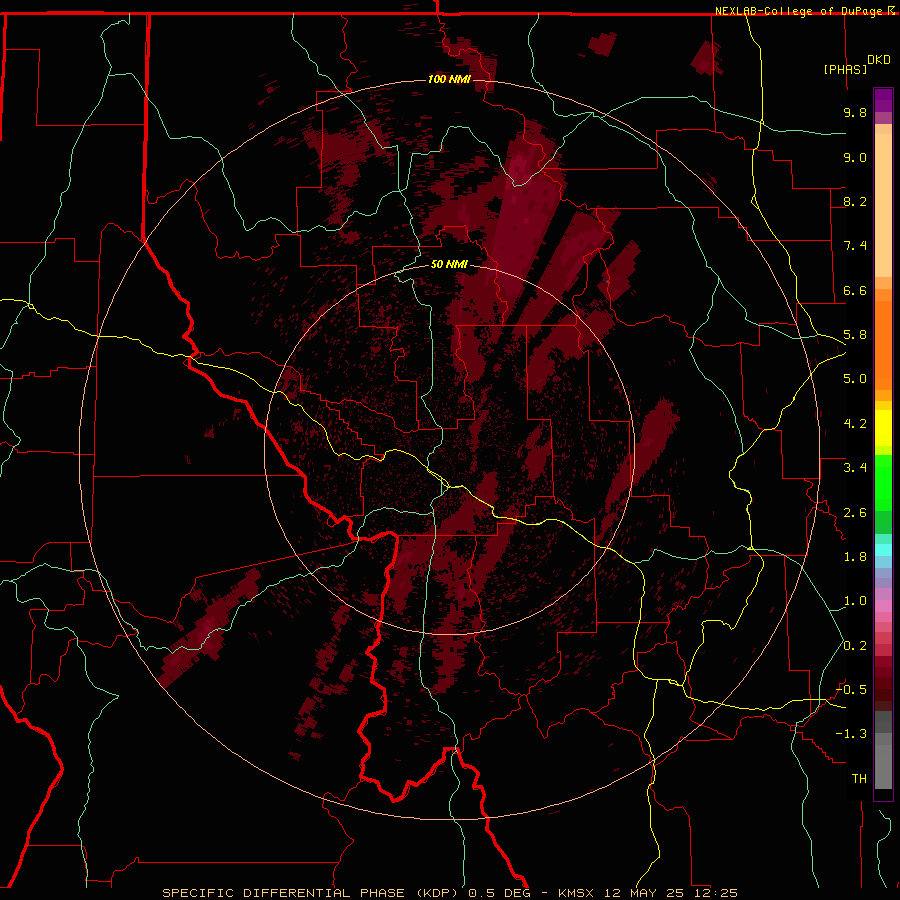Click the 4.2 scale value
This screenshot has width=900, height=900.
[855, 424]
